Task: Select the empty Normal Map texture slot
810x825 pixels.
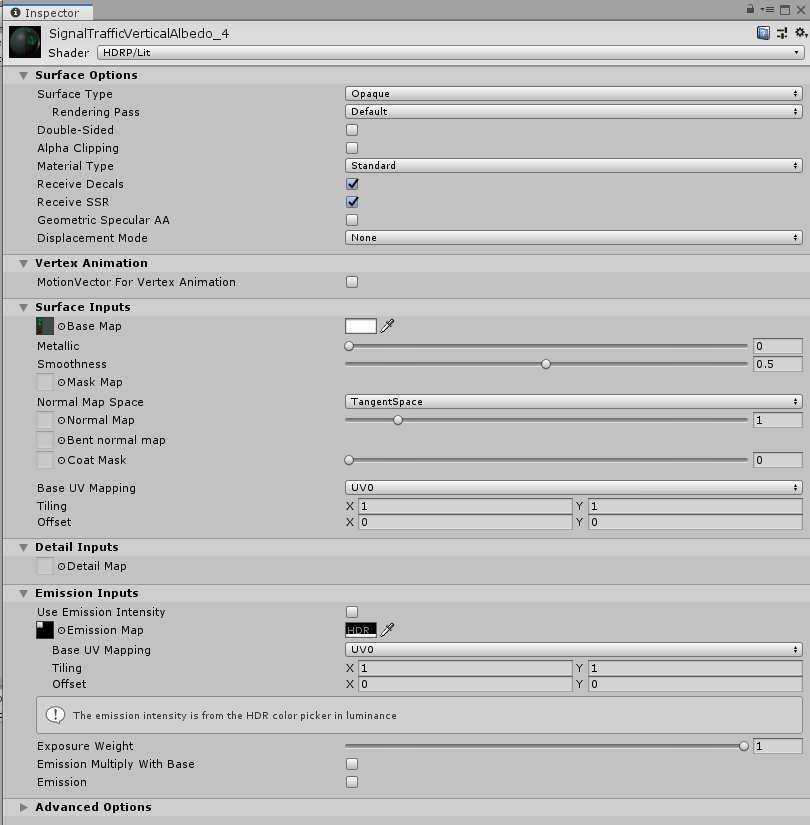Action: point(45,420)
